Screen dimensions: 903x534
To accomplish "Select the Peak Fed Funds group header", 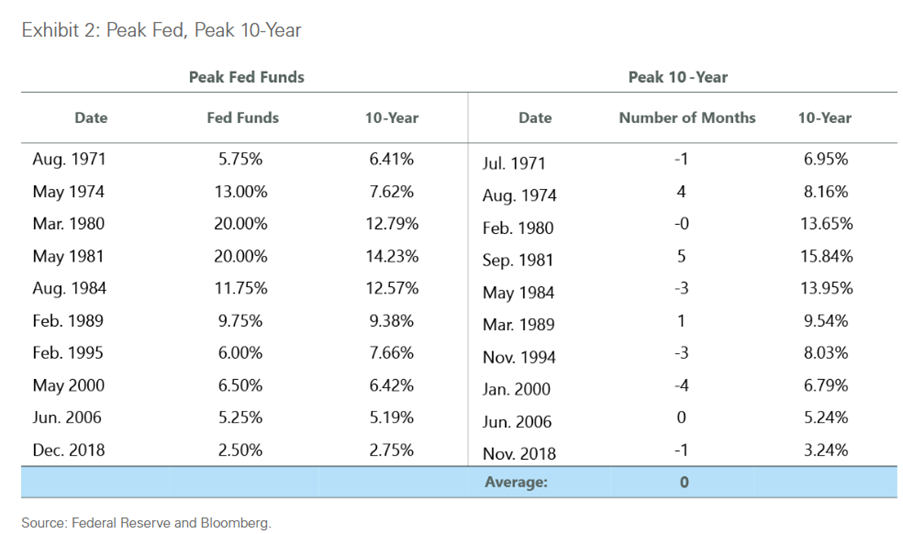I will click(x=246, y=77).
